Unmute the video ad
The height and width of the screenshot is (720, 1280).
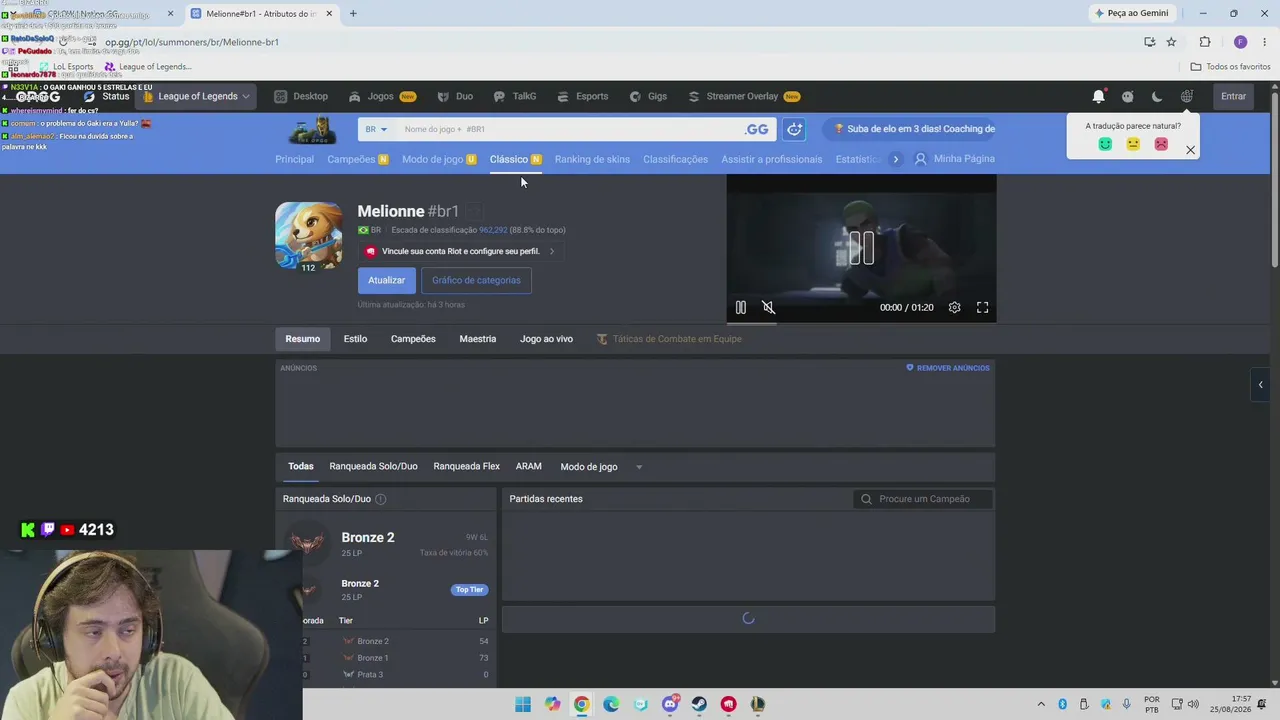click(768, 308)
